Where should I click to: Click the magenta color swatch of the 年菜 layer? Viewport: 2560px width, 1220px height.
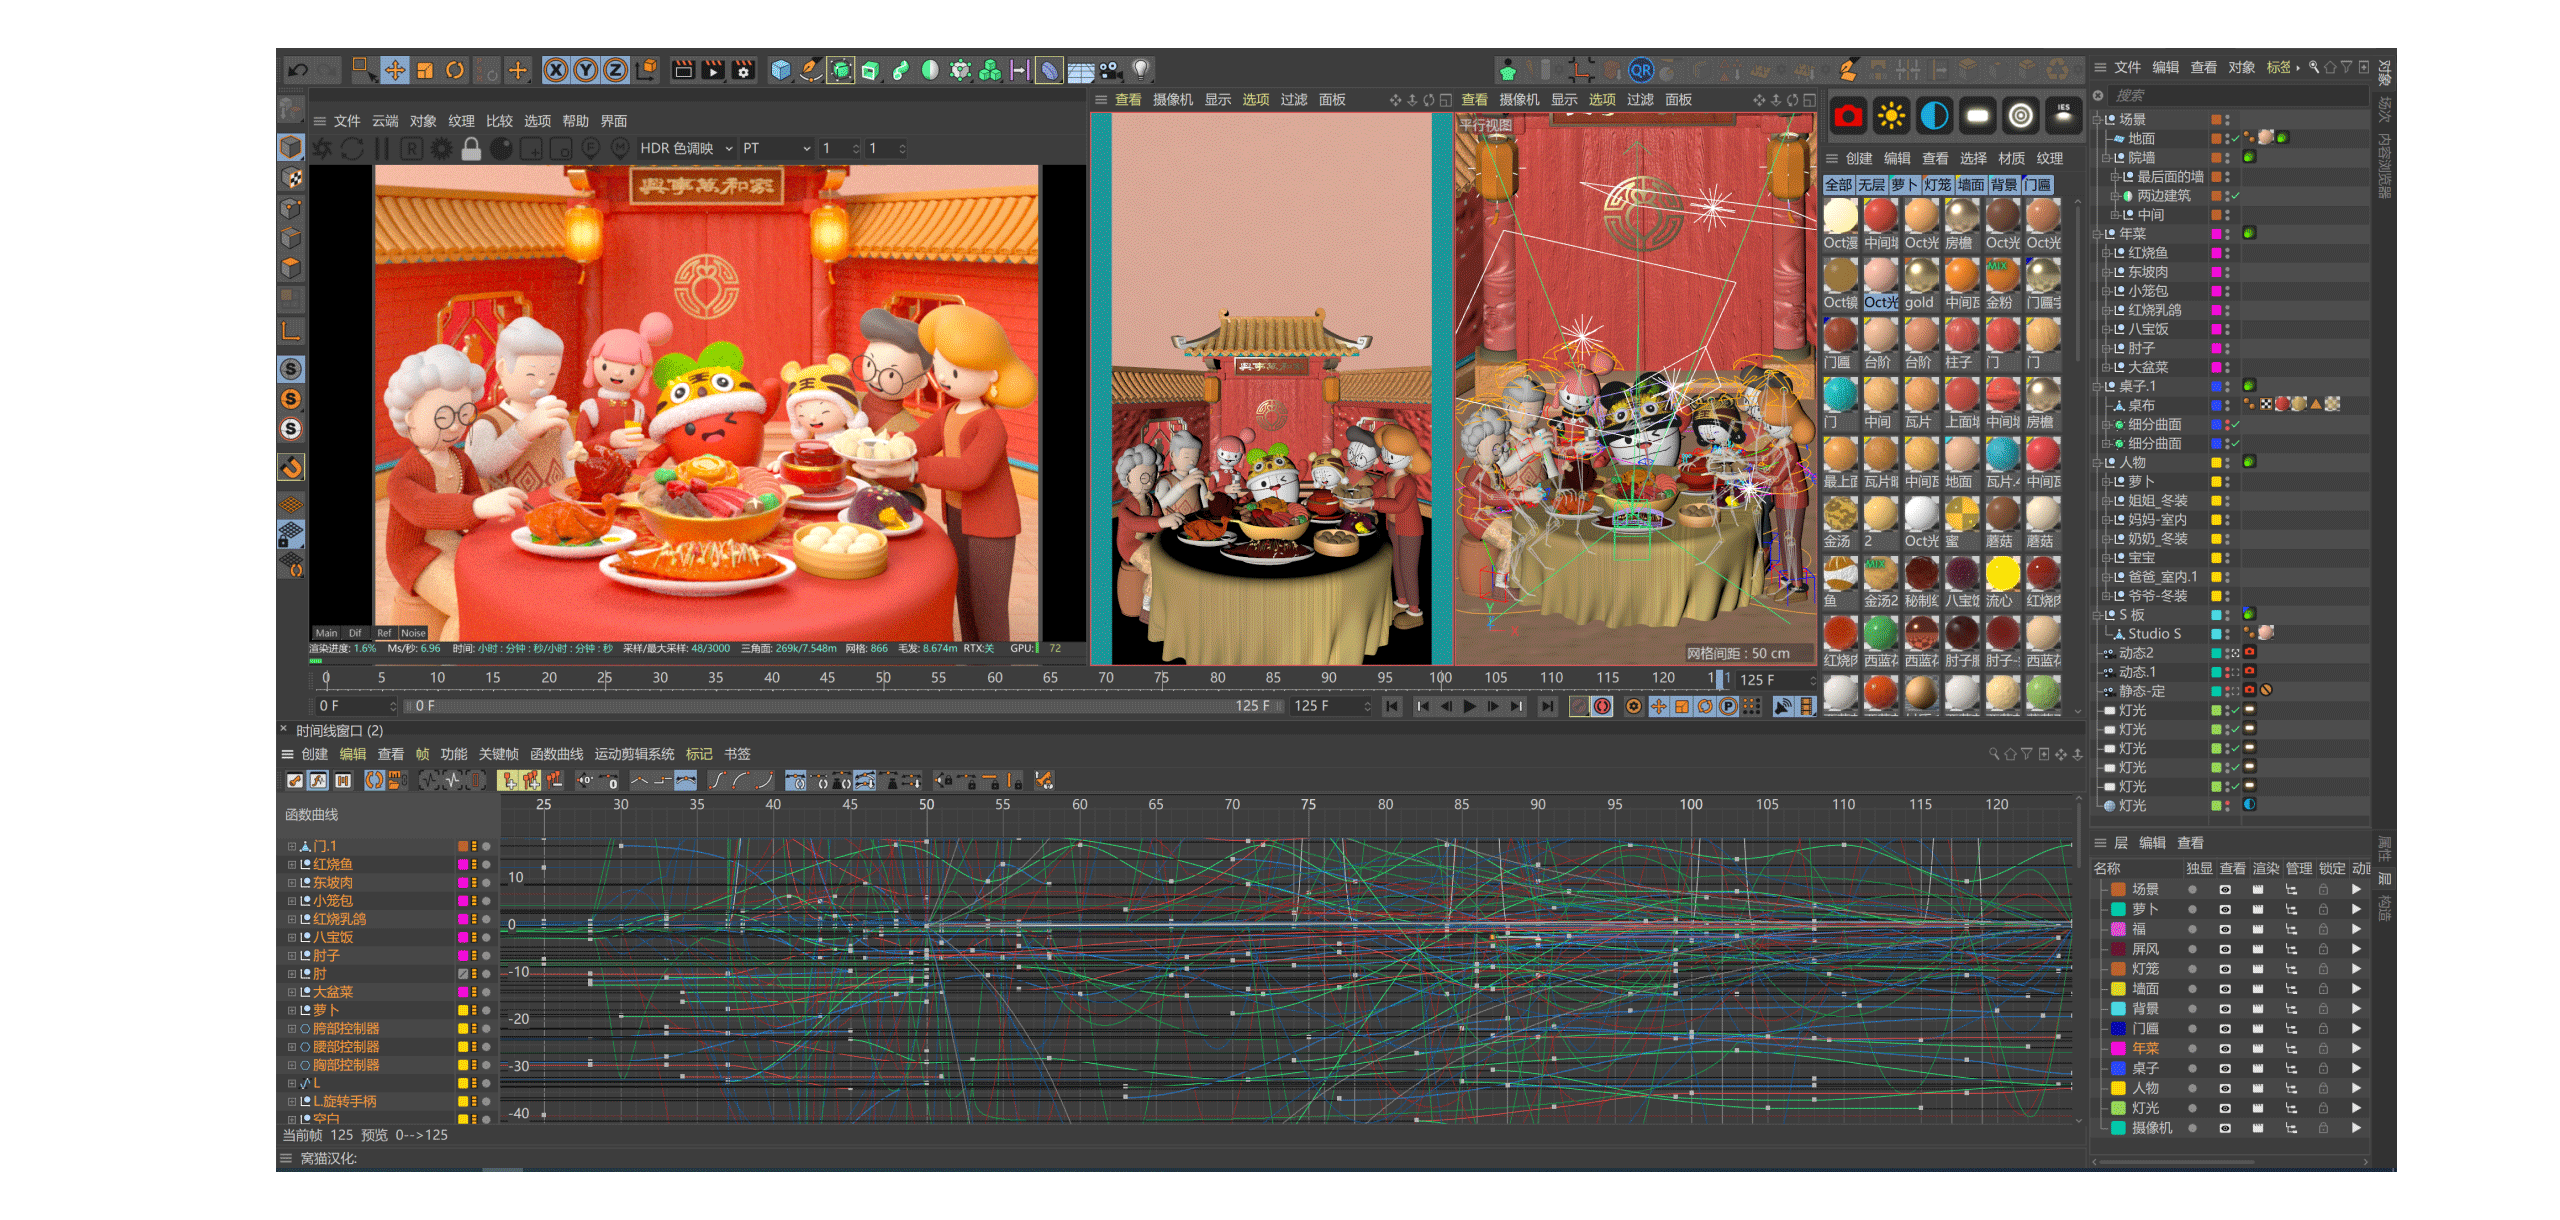pos(2118,1049)
